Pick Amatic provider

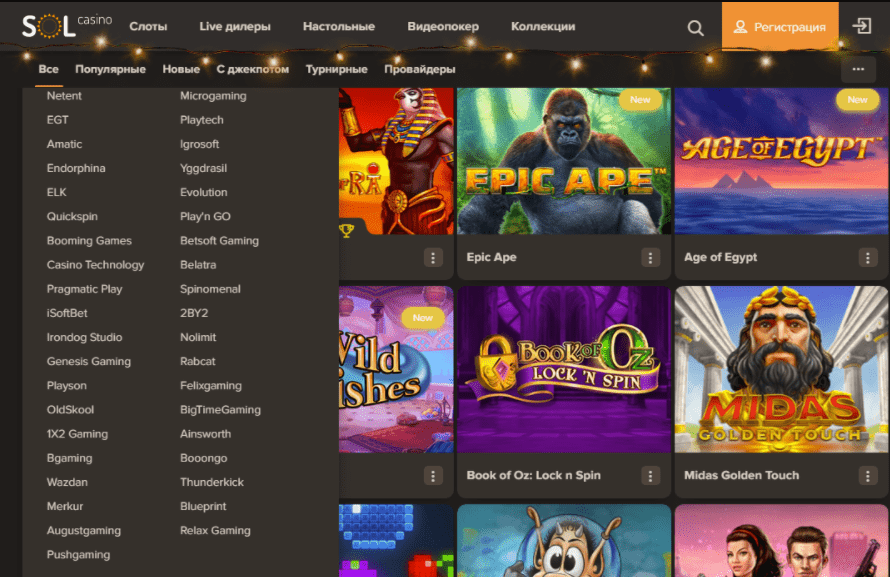(64, 144)
